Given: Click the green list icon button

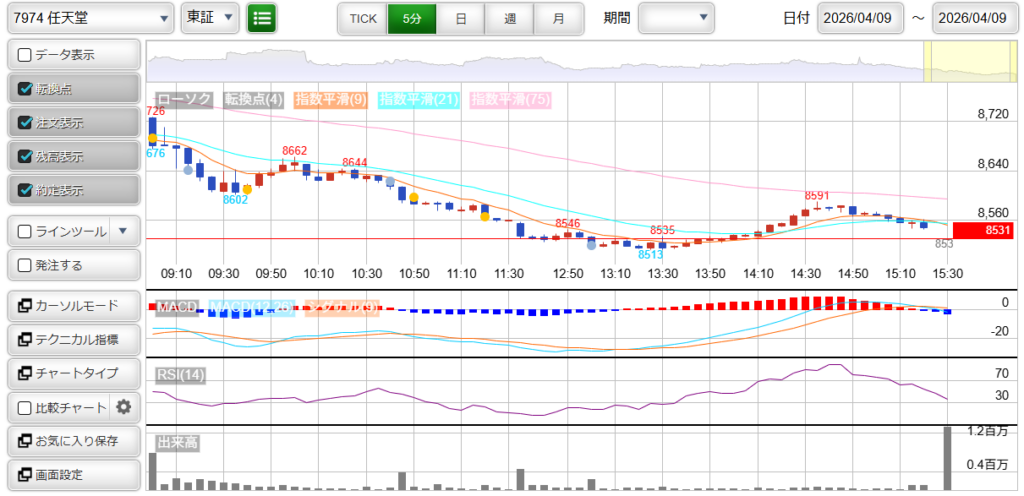Looking at the screenshot, I should point(262,17).
